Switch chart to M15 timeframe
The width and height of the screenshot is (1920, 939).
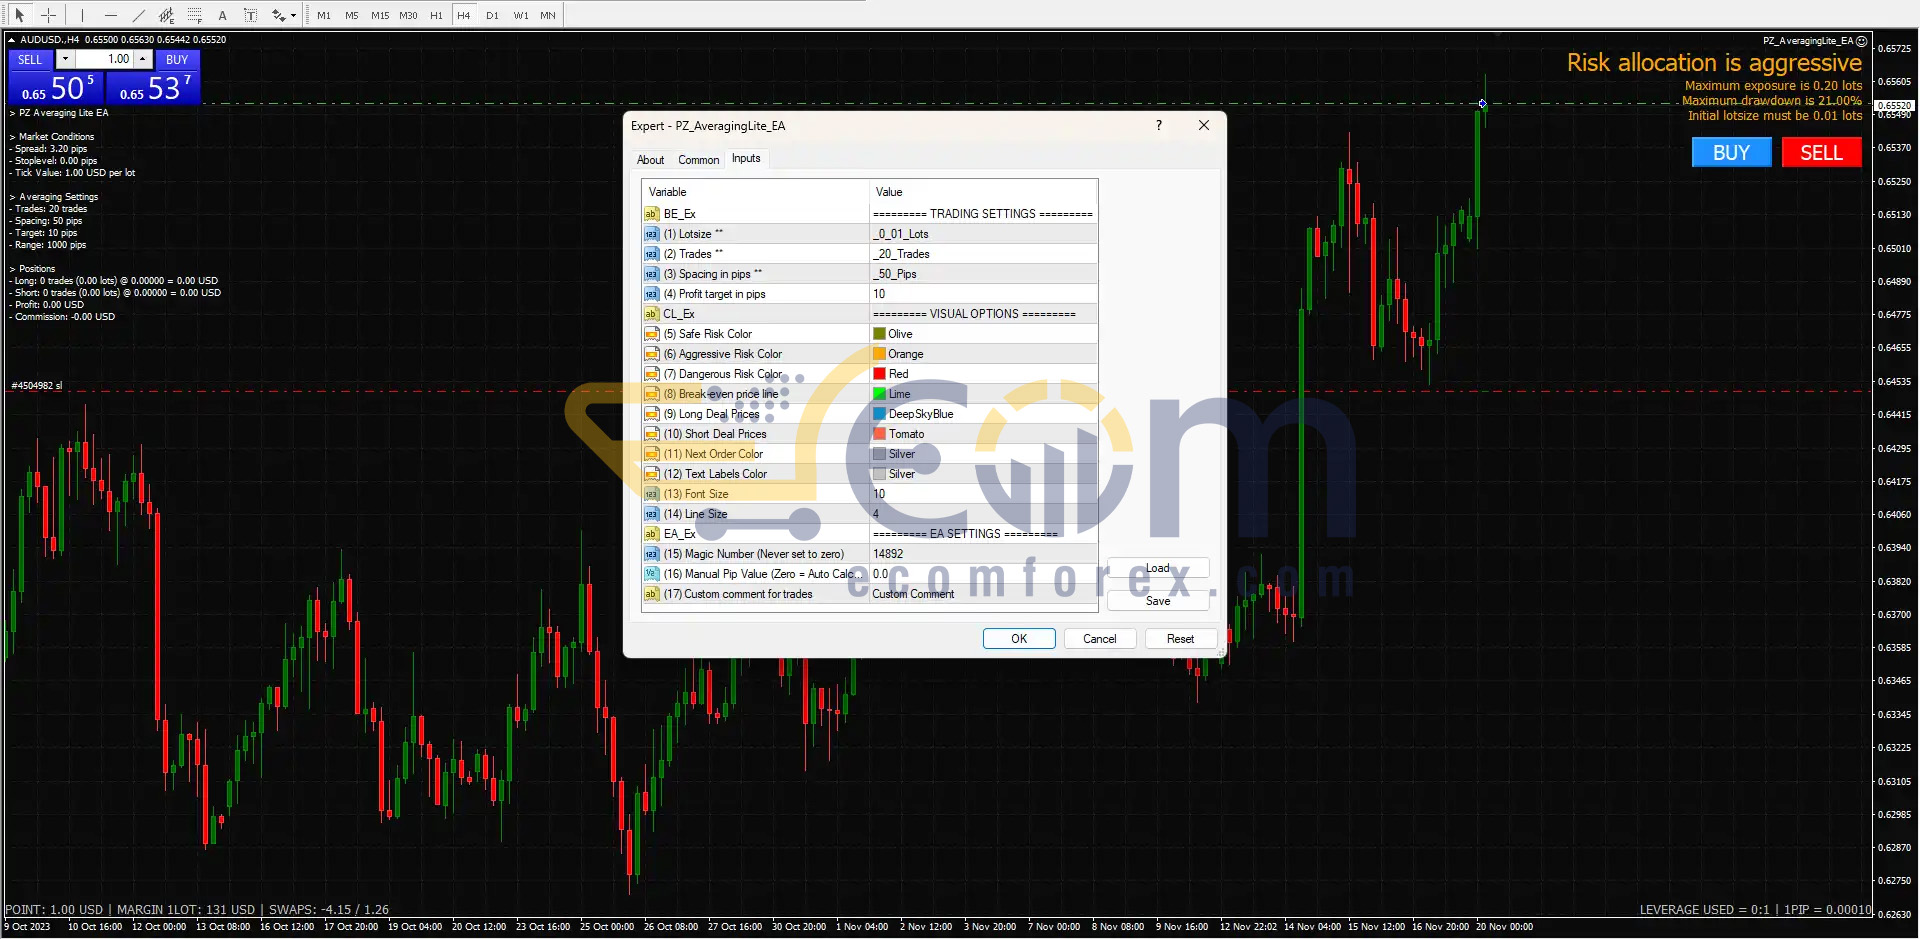coord(380,15)
